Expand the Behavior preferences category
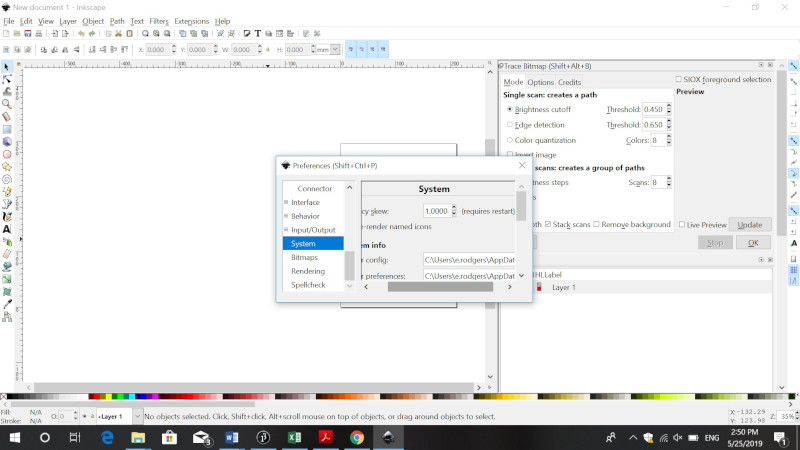Viewport: 800px width, 450px height. tap(286, 216)
